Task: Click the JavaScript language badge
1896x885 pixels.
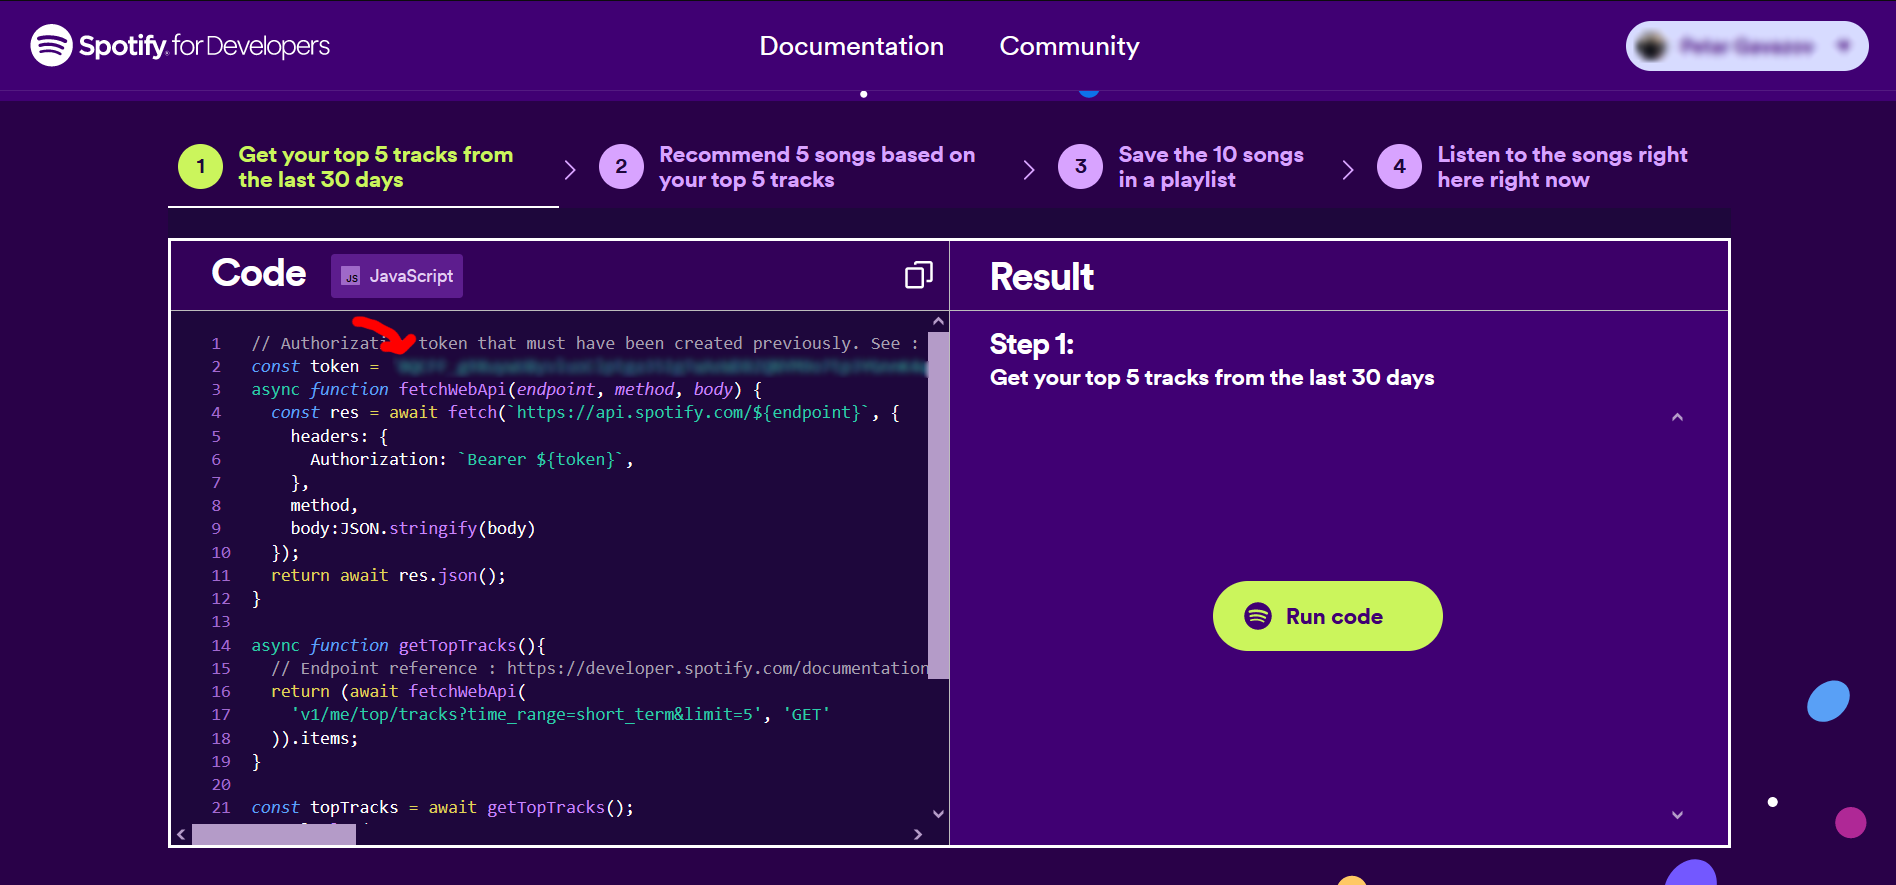Action: pos(397,276)
